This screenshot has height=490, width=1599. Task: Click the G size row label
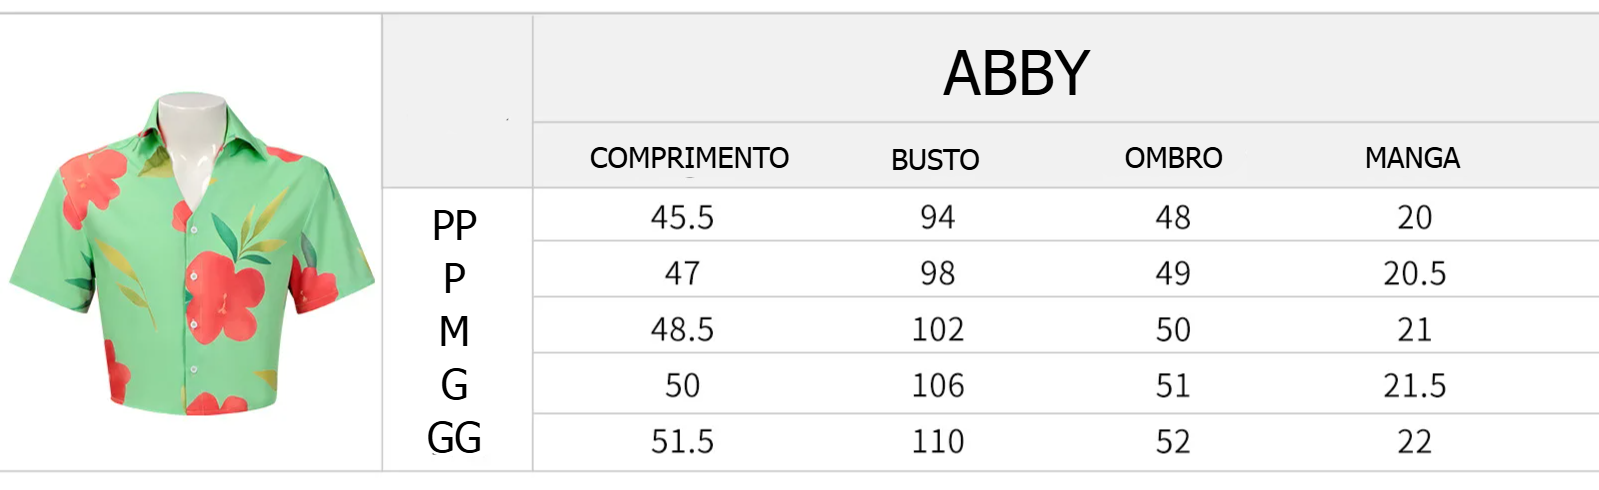454,384
